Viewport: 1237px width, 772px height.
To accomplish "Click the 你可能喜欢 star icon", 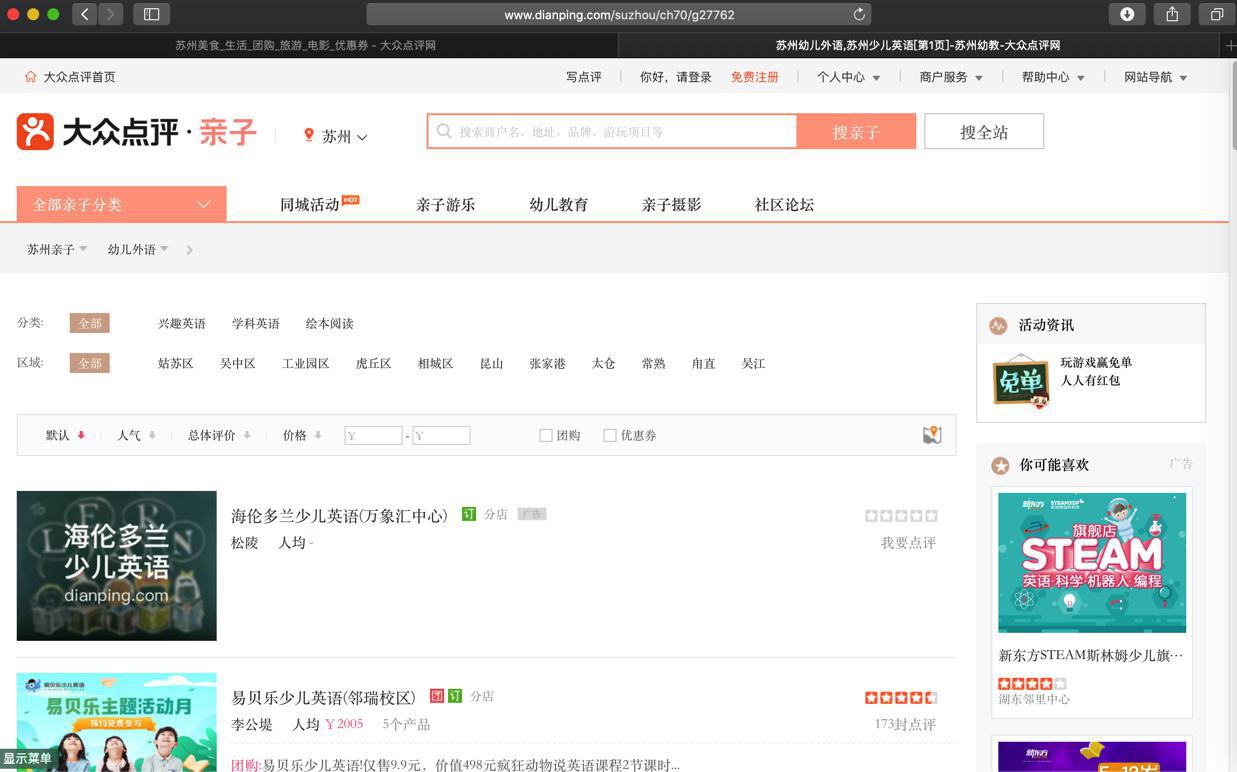I will tap(1000, 465).
